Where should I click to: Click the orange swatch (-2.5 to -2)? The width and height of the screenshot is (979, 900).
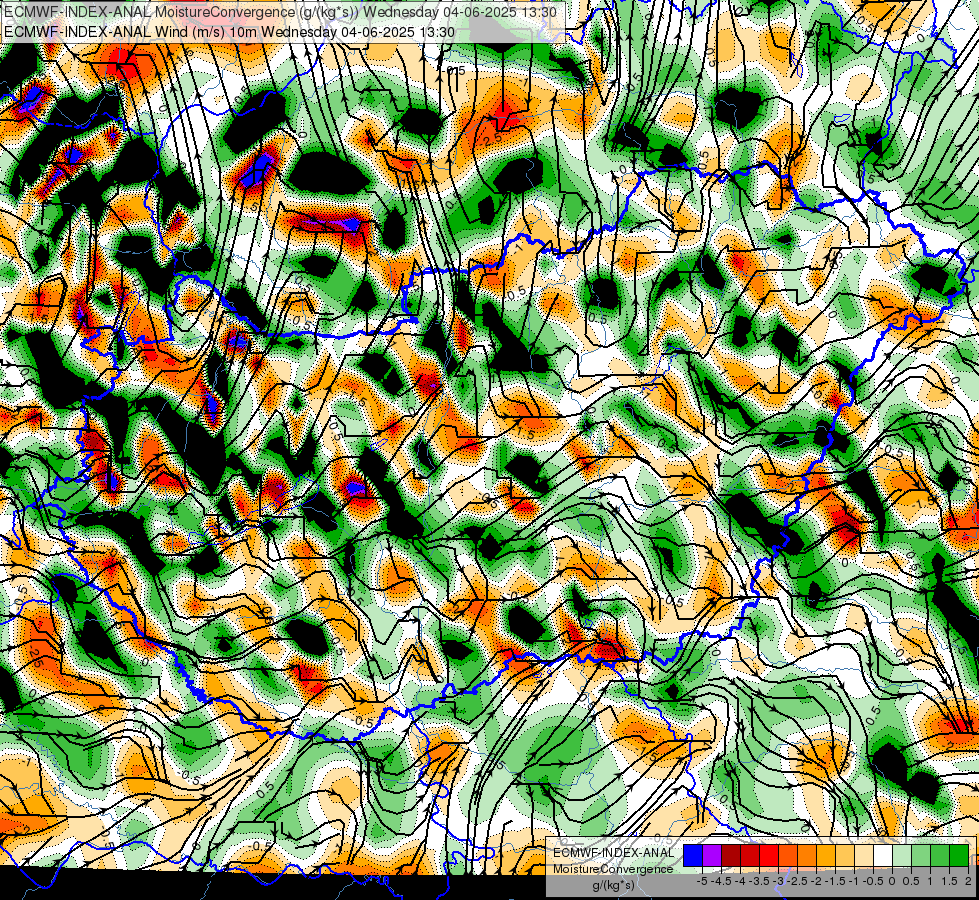807,856
